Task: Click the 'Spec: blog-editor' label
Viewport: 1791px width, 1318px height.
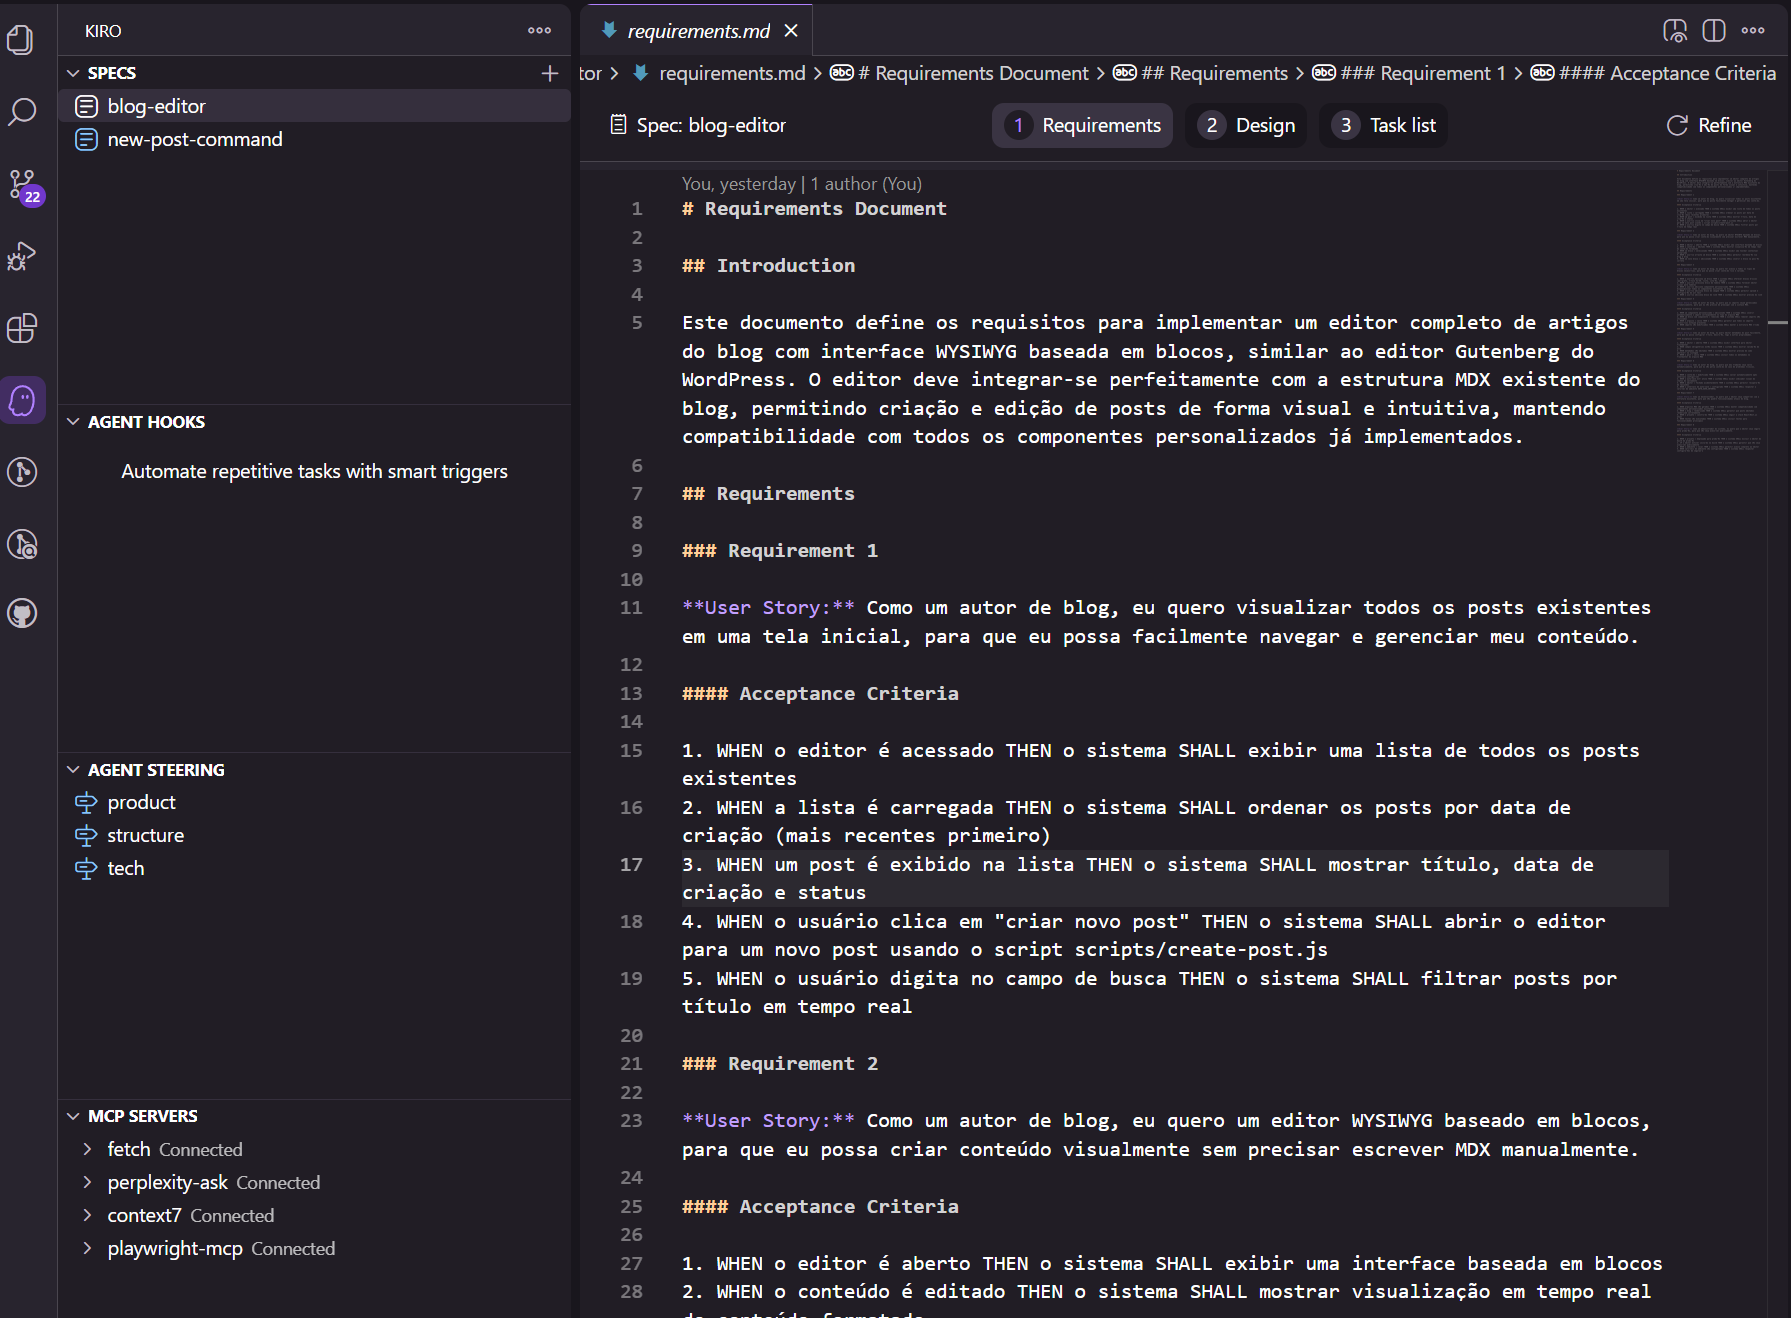Action: pos(711,125)
